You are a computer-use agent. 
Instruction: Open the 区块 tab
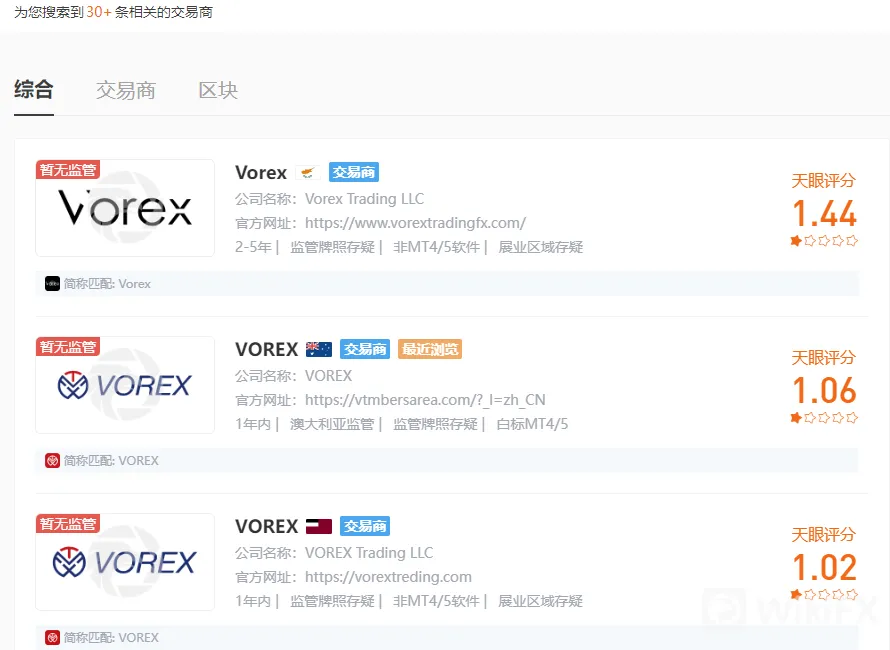point(219,90)
